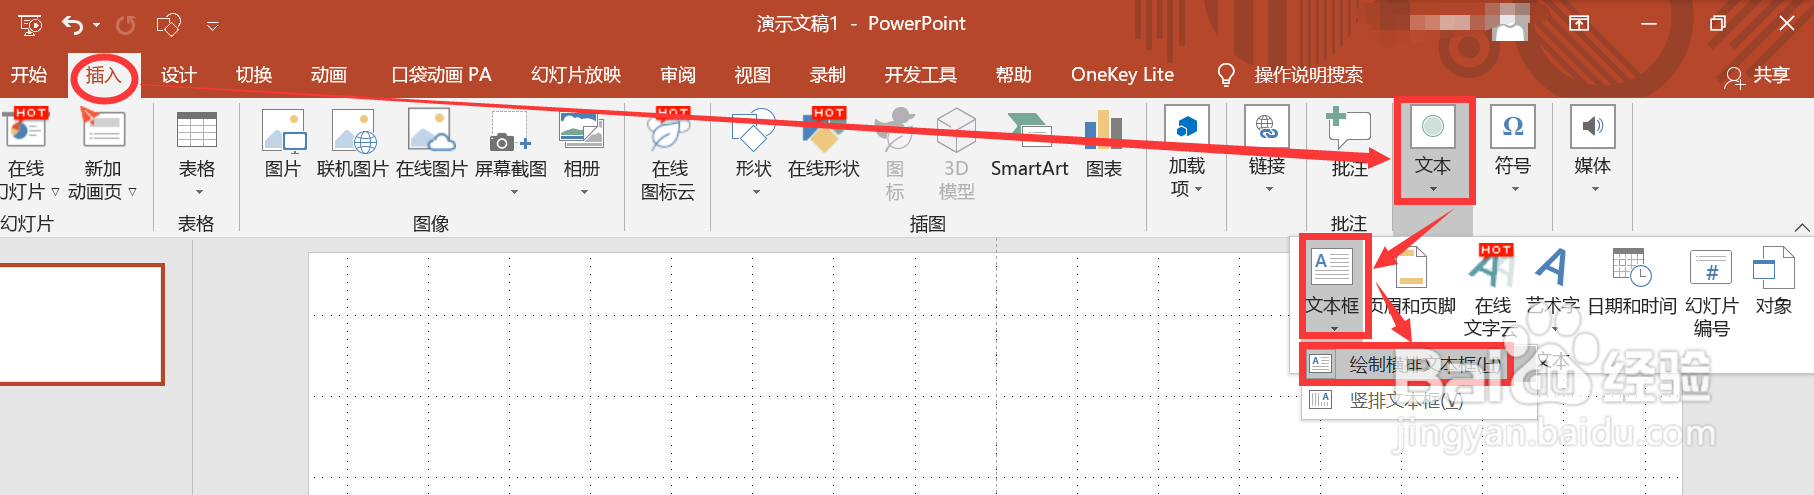Open the 动画 ribbon tab
1814x495 pixels.
pos(329,75)
